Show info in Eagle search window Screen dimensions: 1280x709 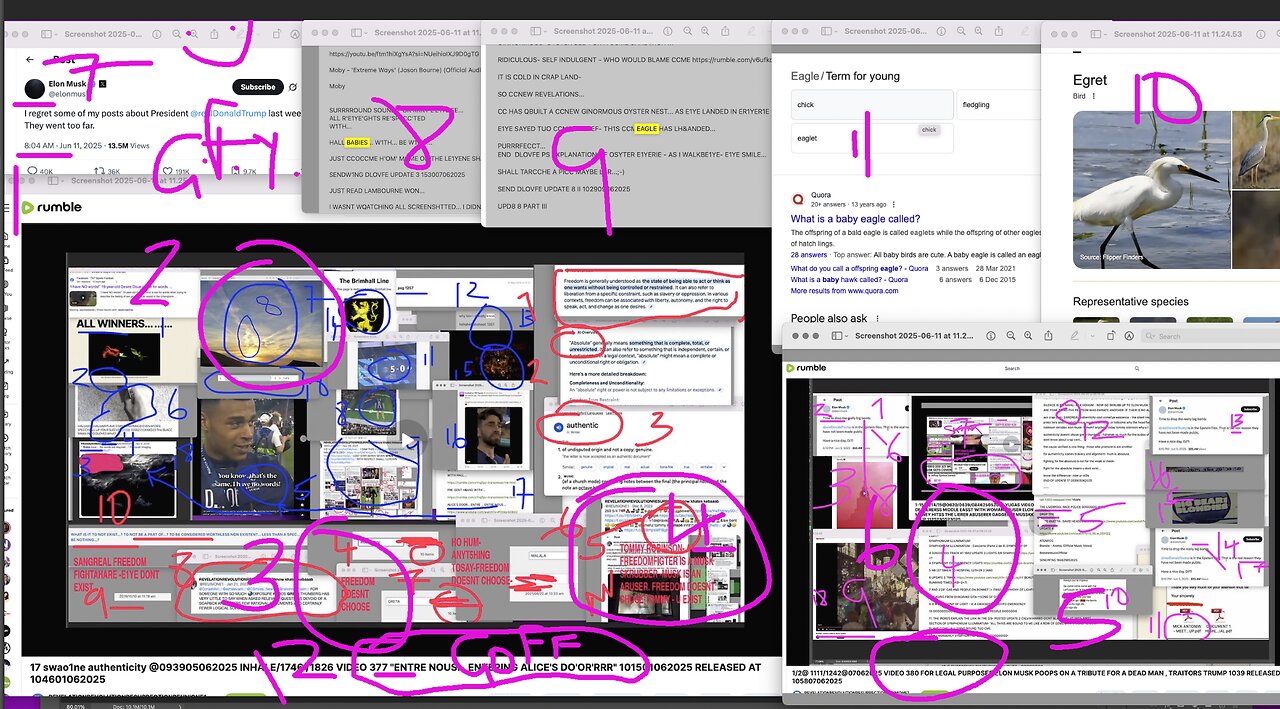coord(941,31)
